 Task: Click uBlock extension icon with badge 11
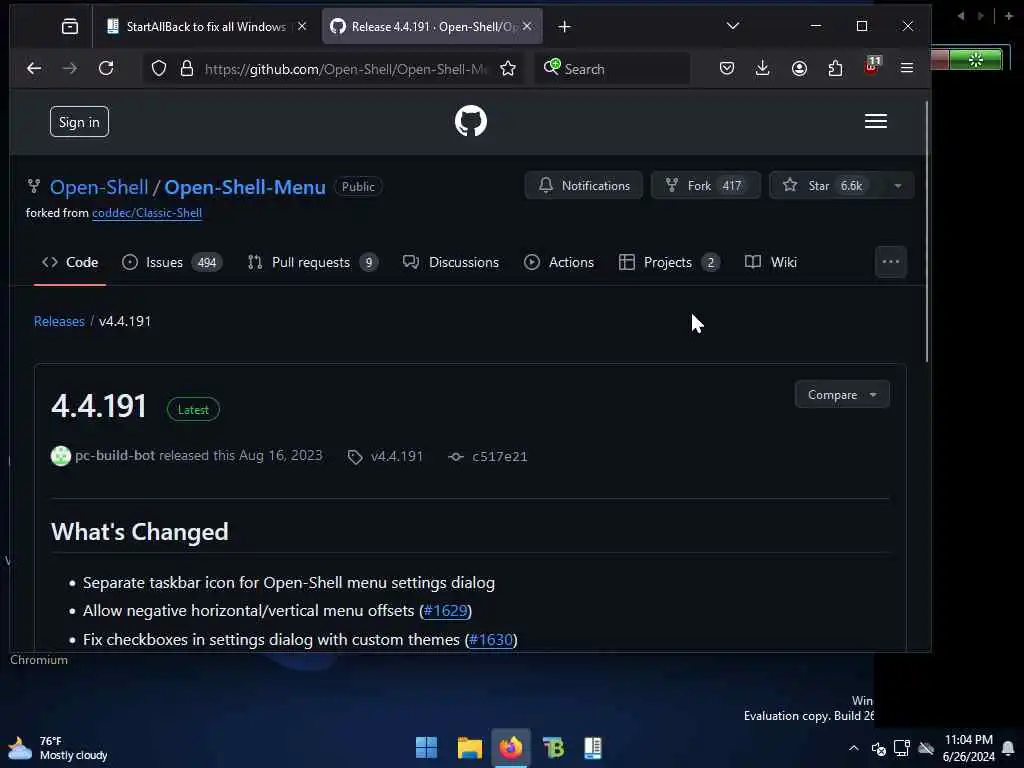click(x=872, y=66)
